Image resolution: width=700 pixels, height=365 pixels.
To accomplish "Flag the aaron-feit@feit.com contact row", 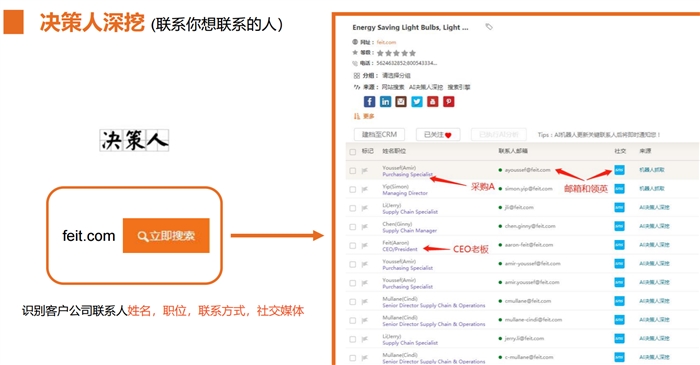I will click(x=365, y=246).
